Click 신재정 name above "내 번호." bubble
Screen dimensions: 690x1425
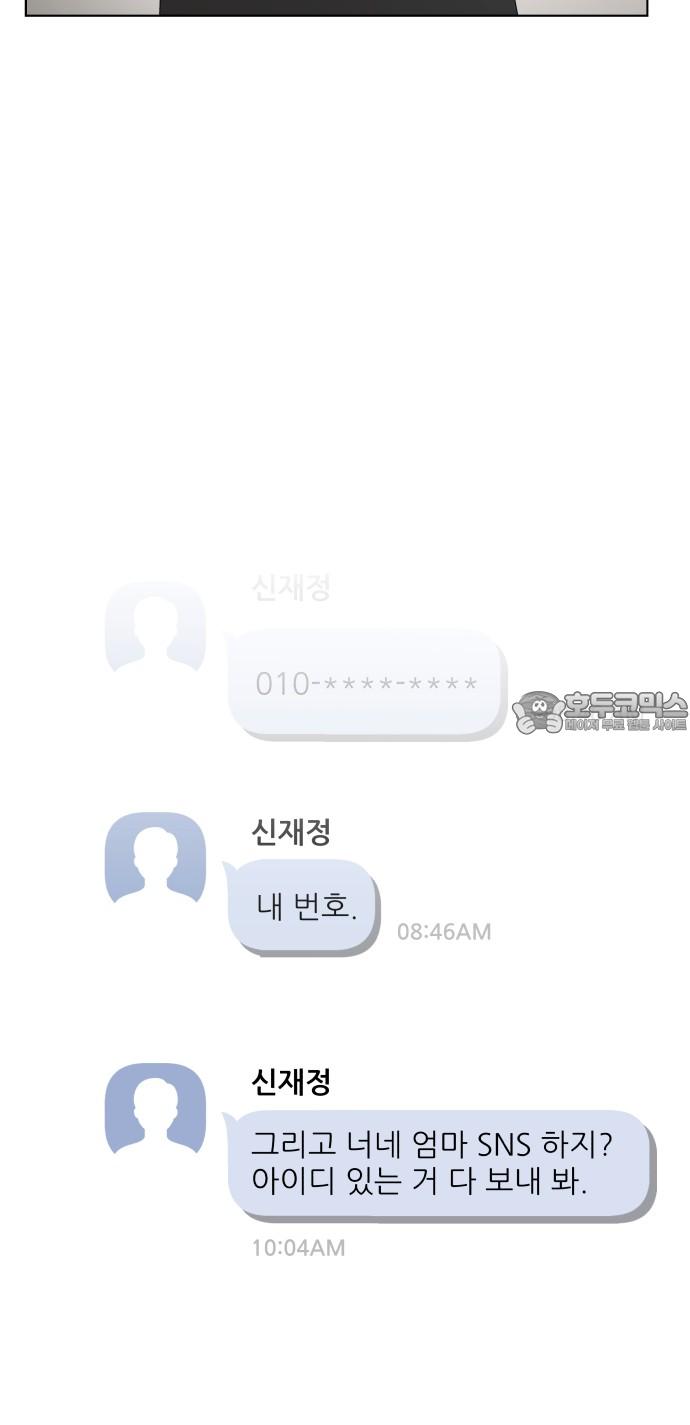click(291, 831)
